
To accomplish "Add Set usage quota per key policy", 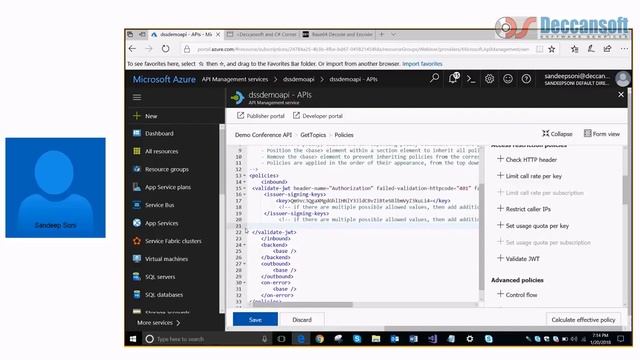I will click(533, 225).
